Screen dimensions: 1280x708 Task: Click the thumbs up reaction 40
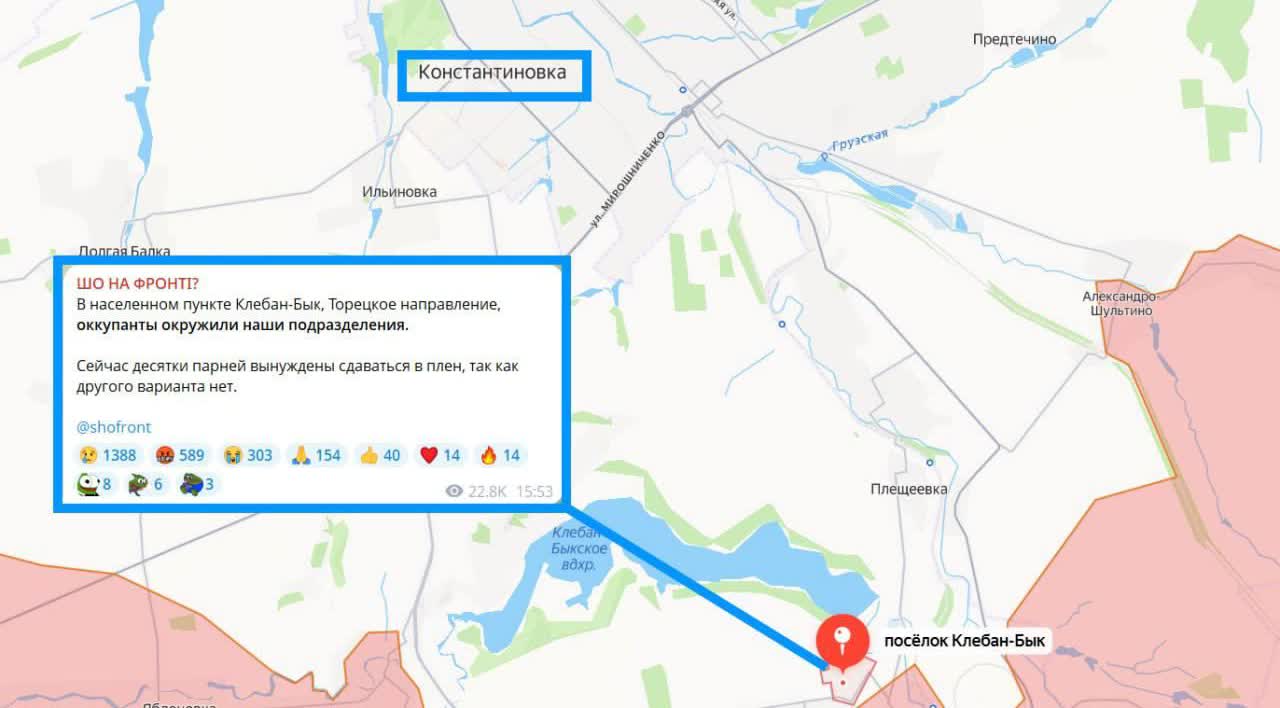(x=380, y=455)
